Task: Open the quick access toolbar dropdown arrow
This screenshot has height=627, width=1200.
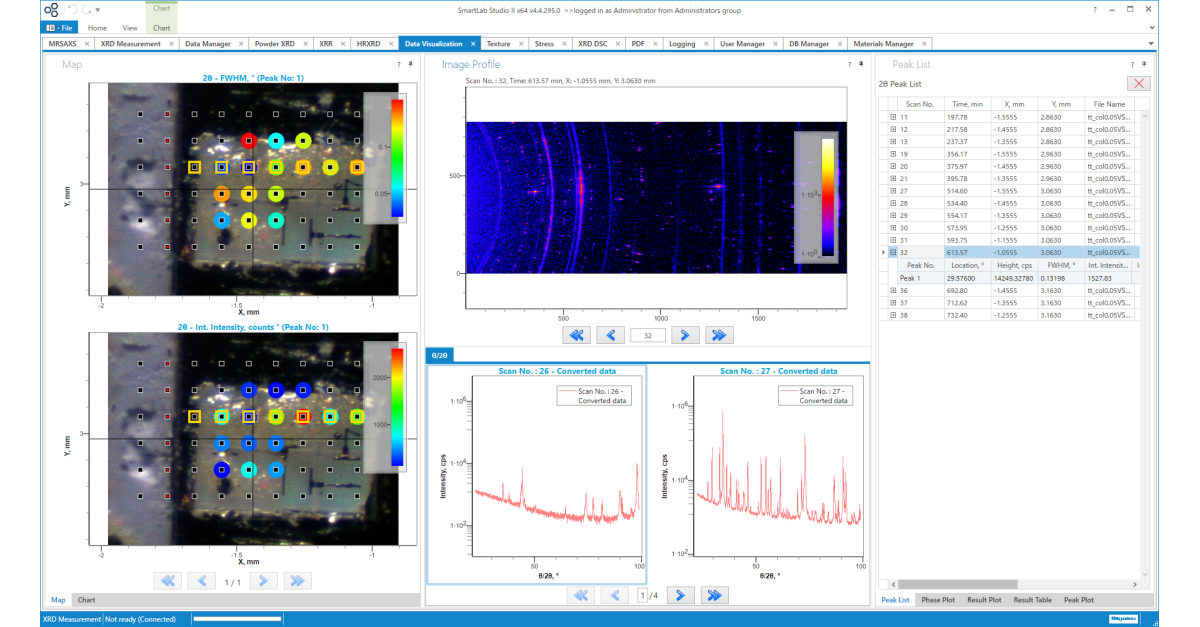Action: click(97, 10)
